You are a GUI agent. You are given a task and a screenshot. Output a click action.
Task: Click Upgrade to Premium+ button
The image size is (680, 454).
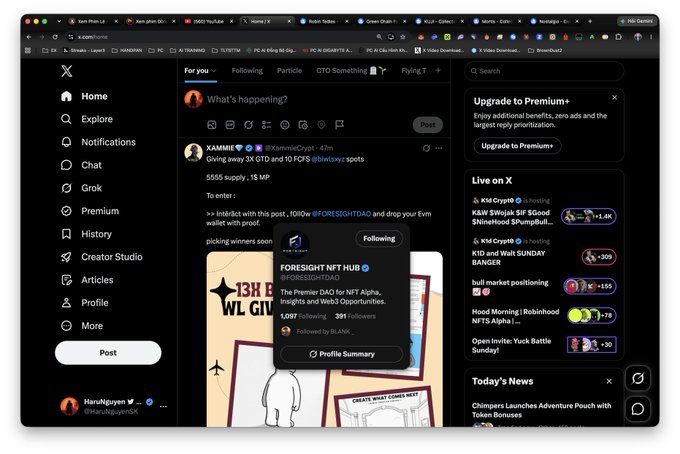(517, 146)
